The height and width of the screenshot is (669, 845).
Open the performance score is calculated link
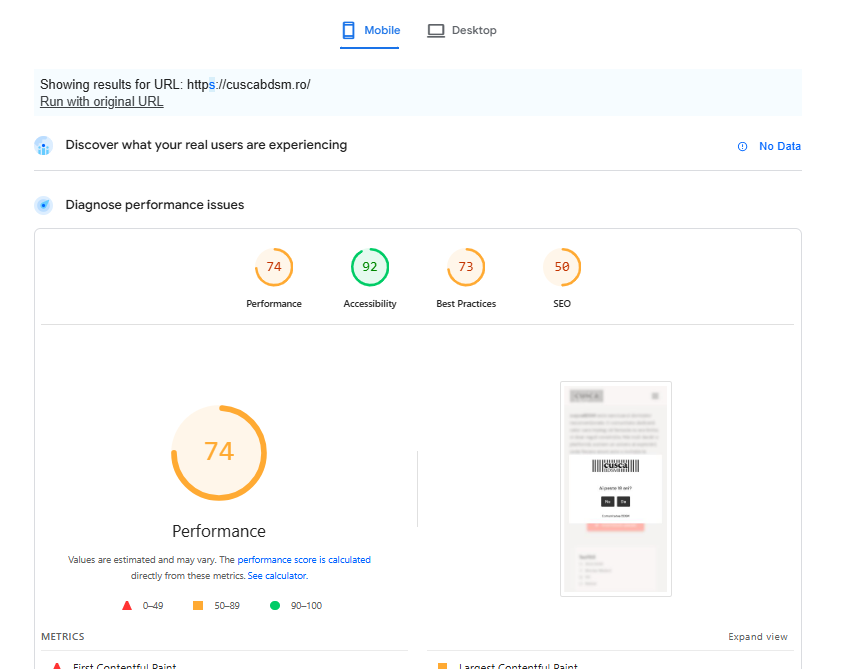pos(304,560)
